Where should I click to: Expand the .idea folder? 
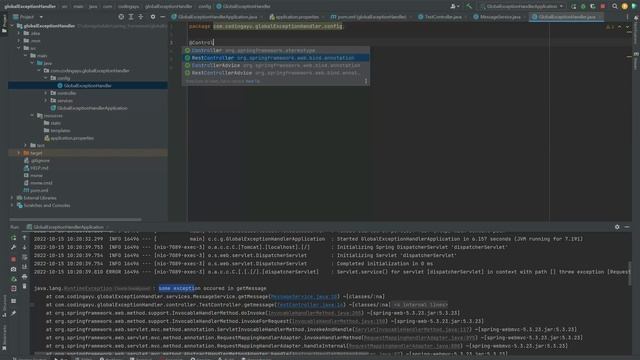19,33
